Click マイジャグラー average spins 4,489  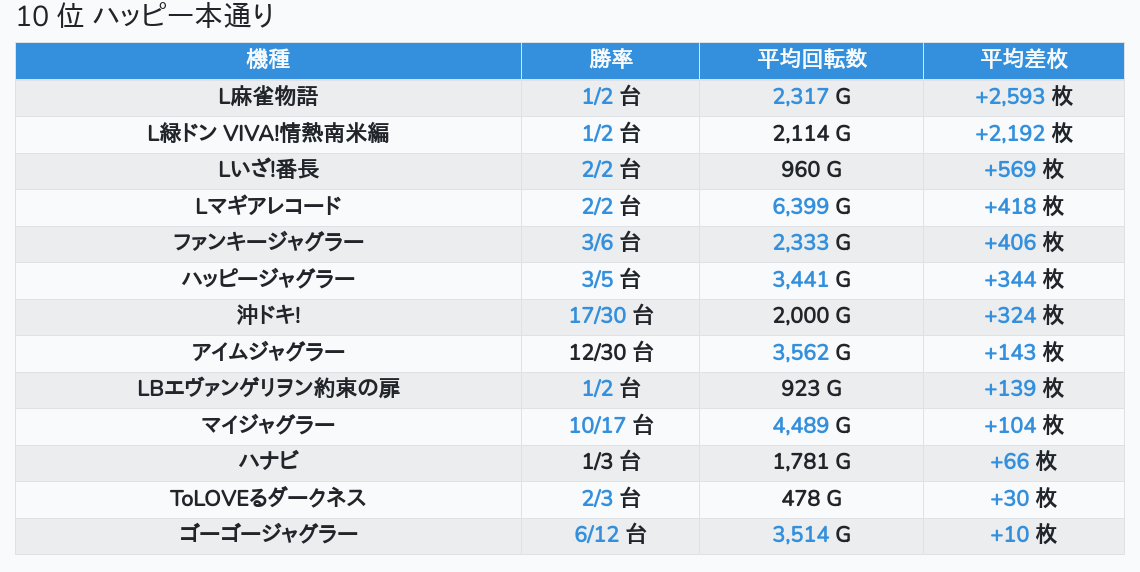[x=800, y=425]
